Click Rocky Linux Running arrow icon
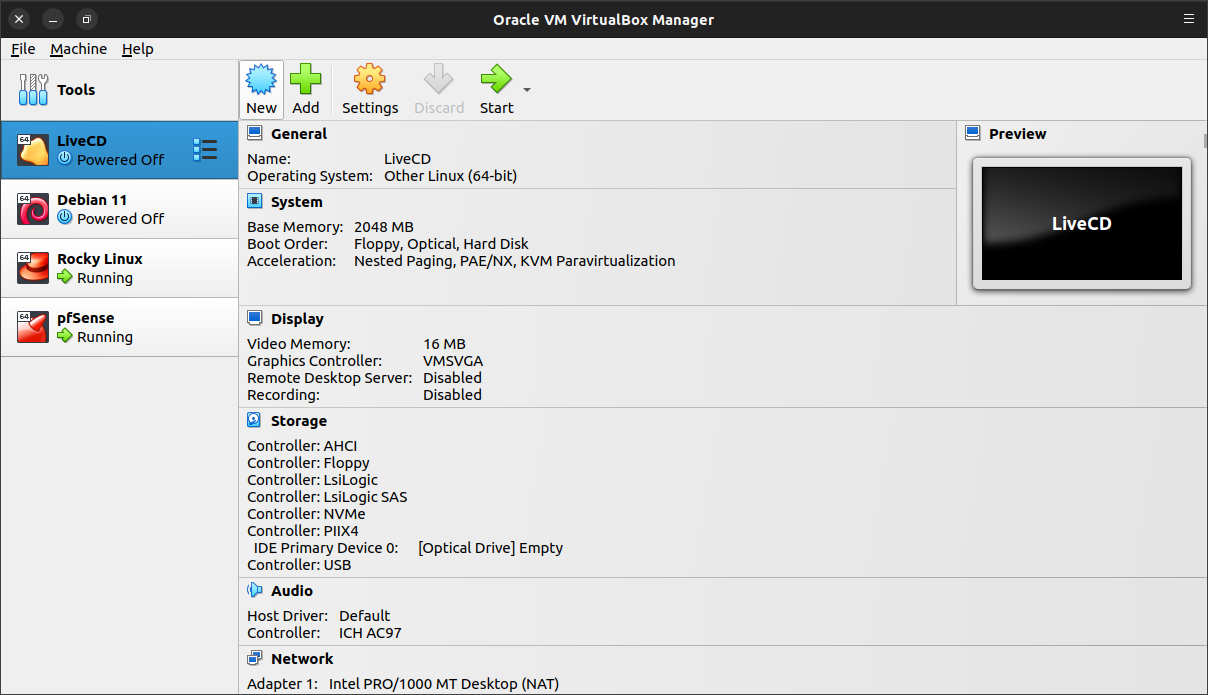 click(x=65, y=277)
